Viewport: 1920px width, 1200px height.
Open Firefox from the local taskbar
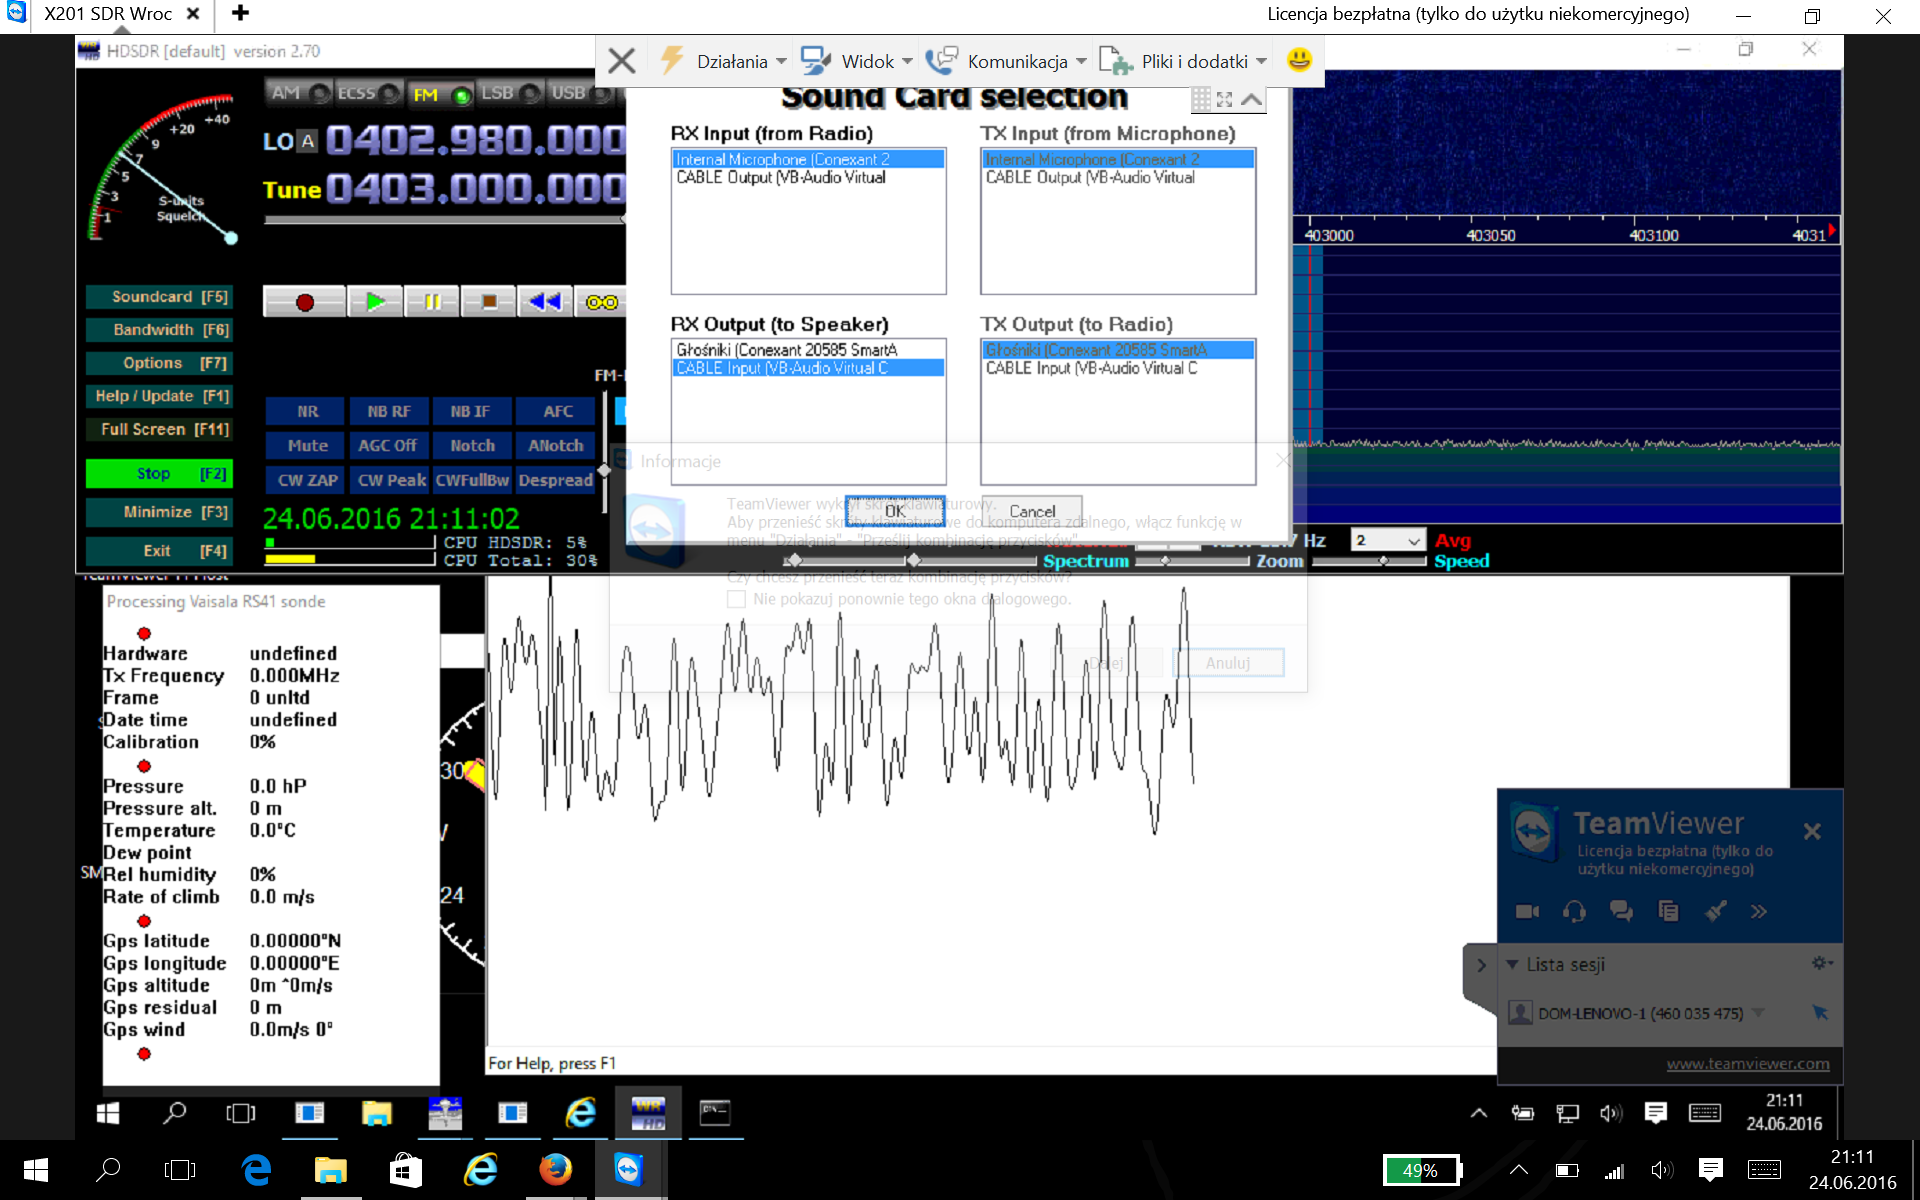coord(555,1170)
